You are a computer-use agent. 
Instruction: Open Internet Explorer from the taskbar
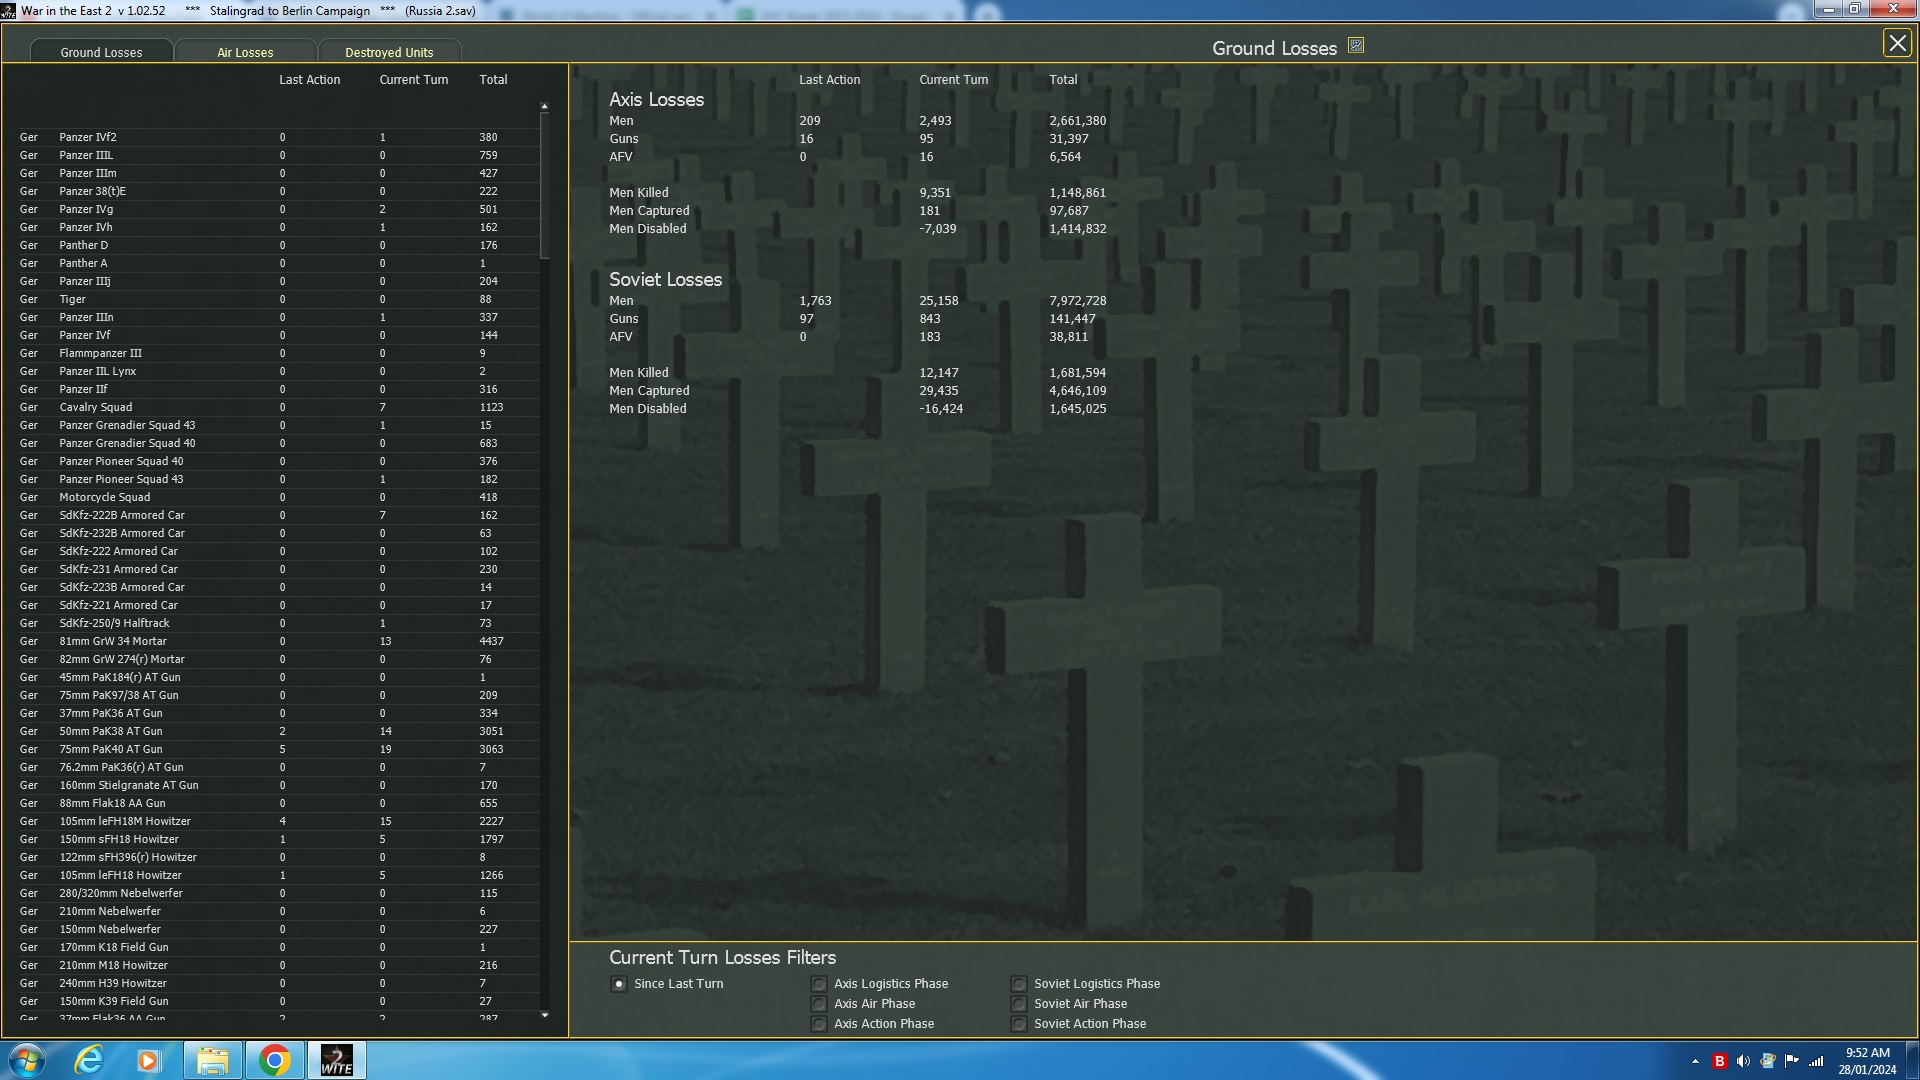tap(89, 1060)
